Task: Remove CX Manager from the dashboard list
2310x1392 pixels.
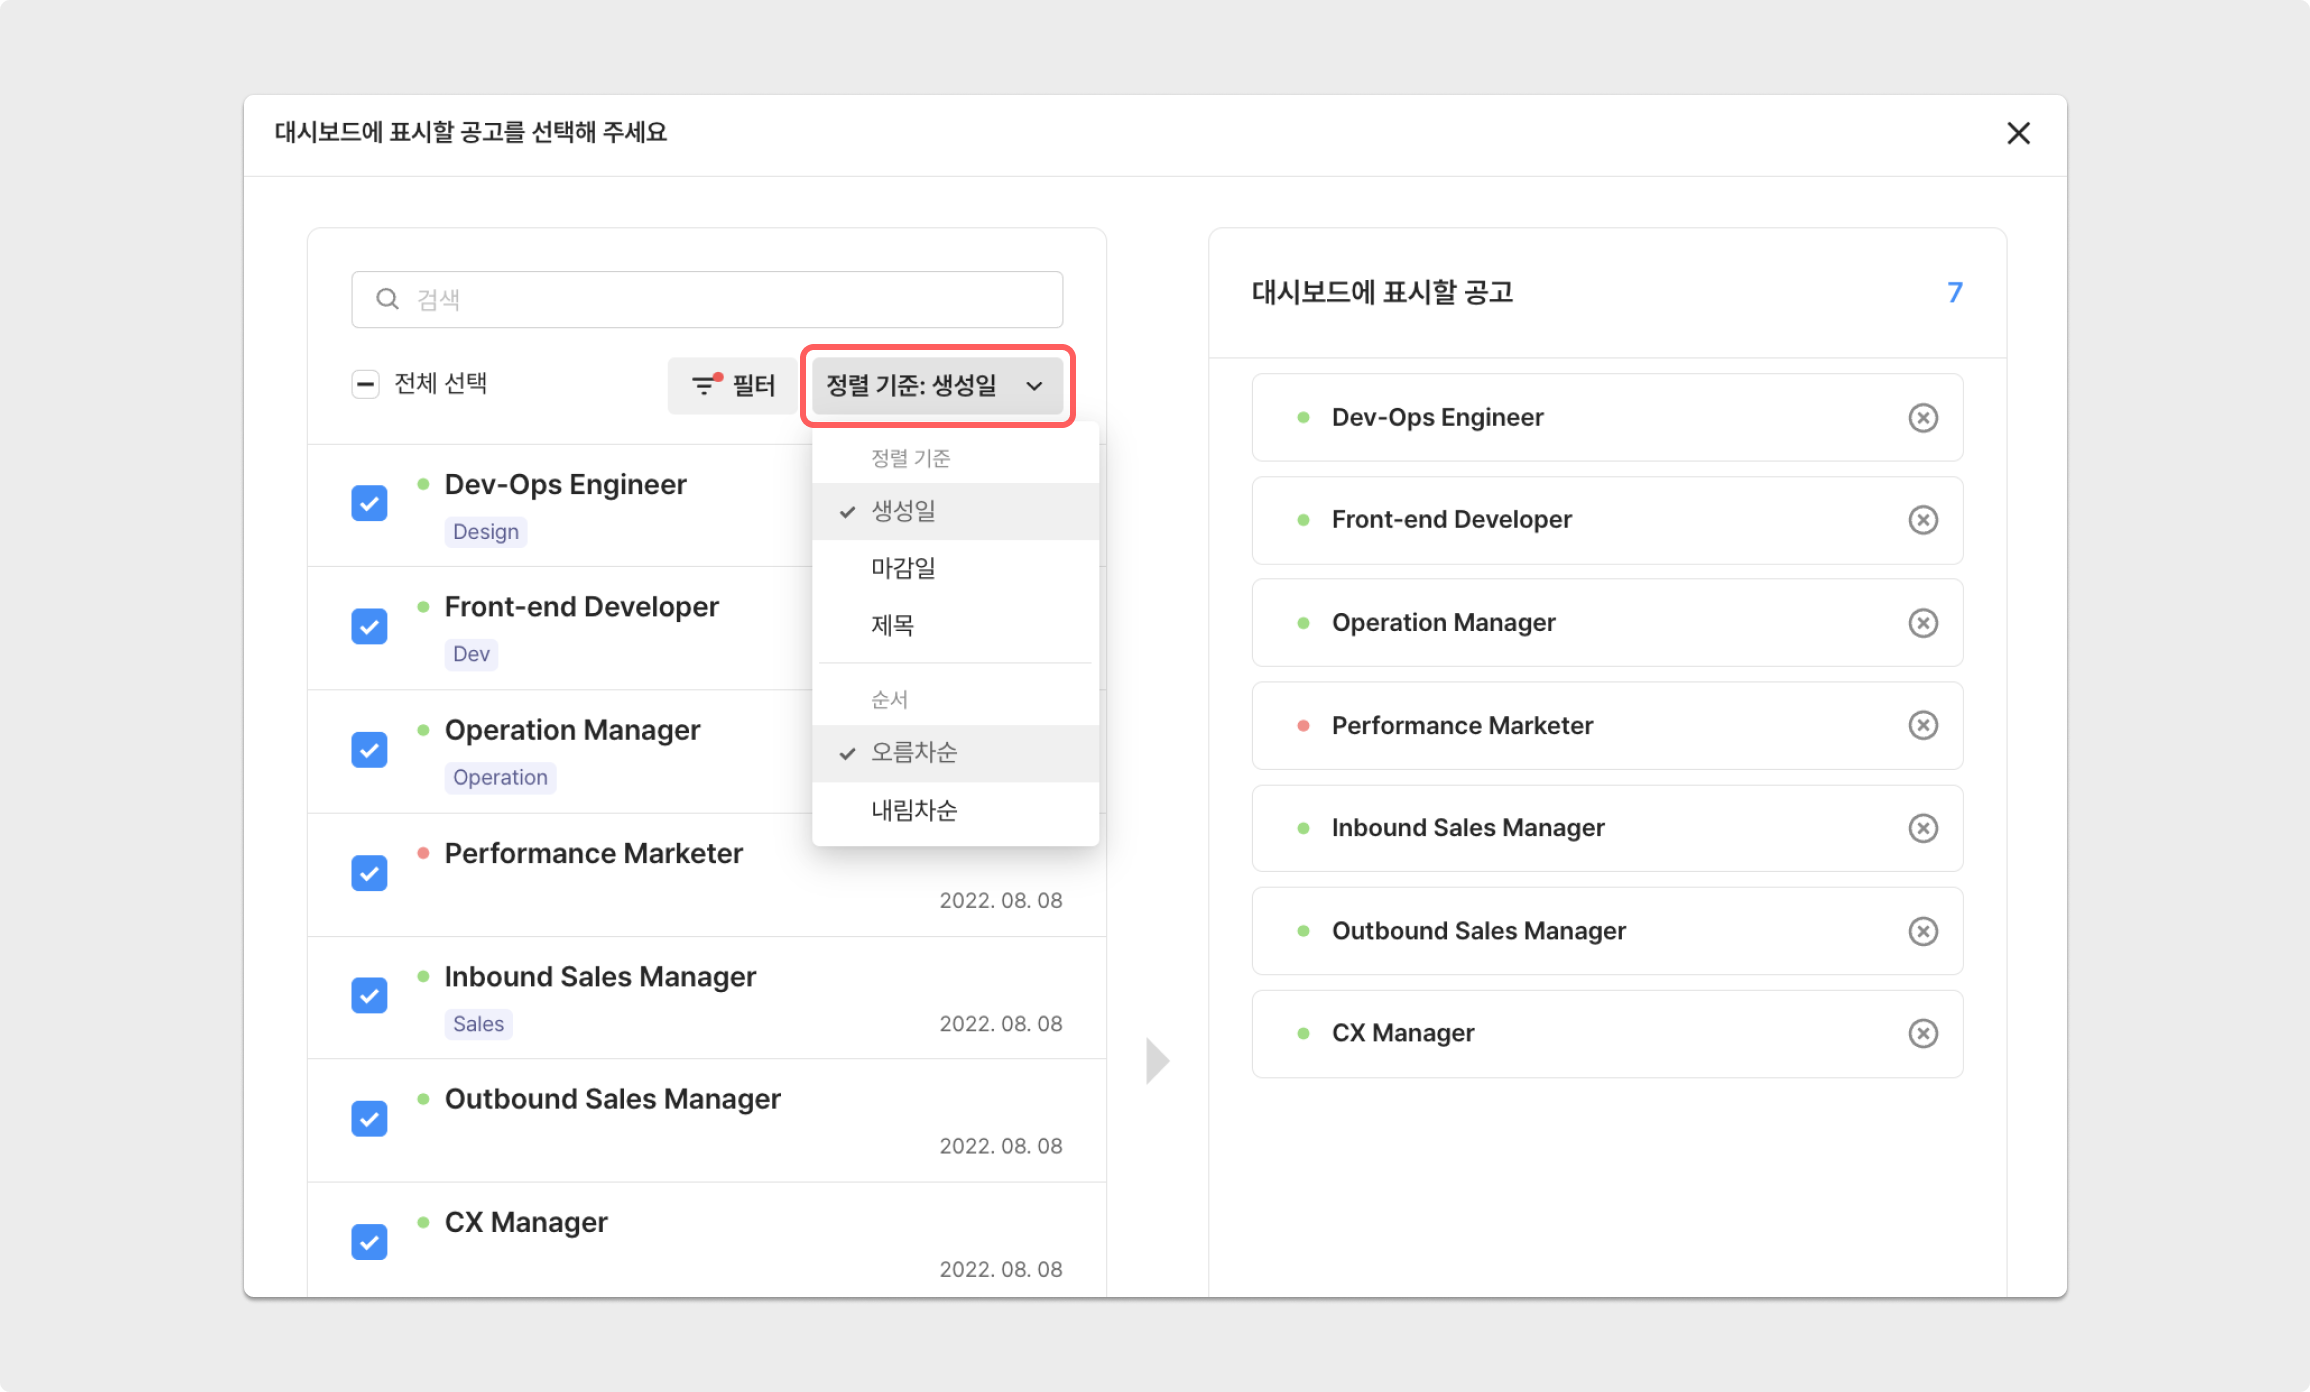Action: (x=1922, y=1033)
